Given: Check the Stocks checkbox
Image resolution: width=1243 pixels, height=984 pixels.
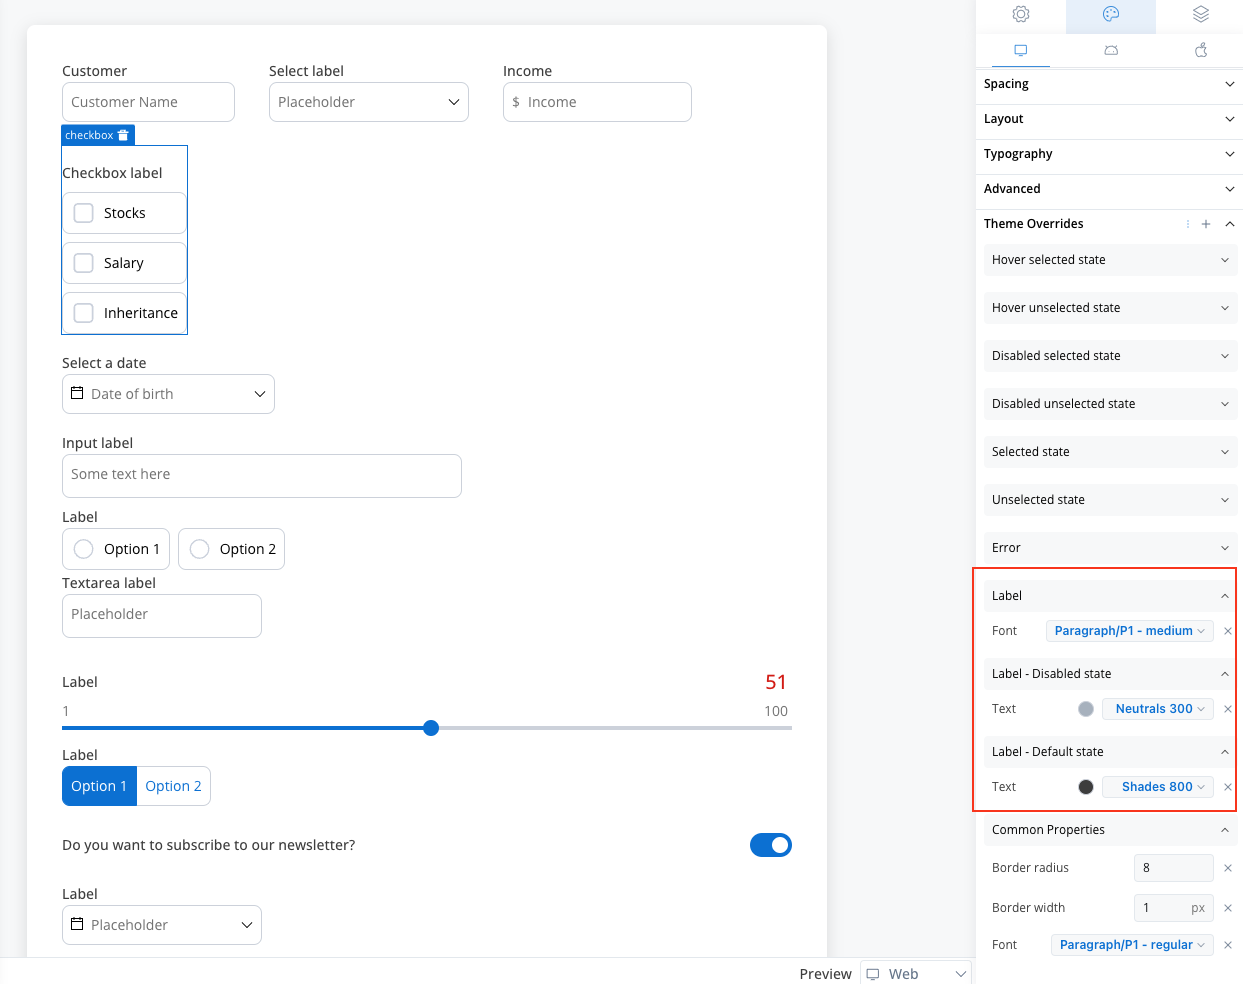Looking at the screenshot, I should (x=84, y=213).
